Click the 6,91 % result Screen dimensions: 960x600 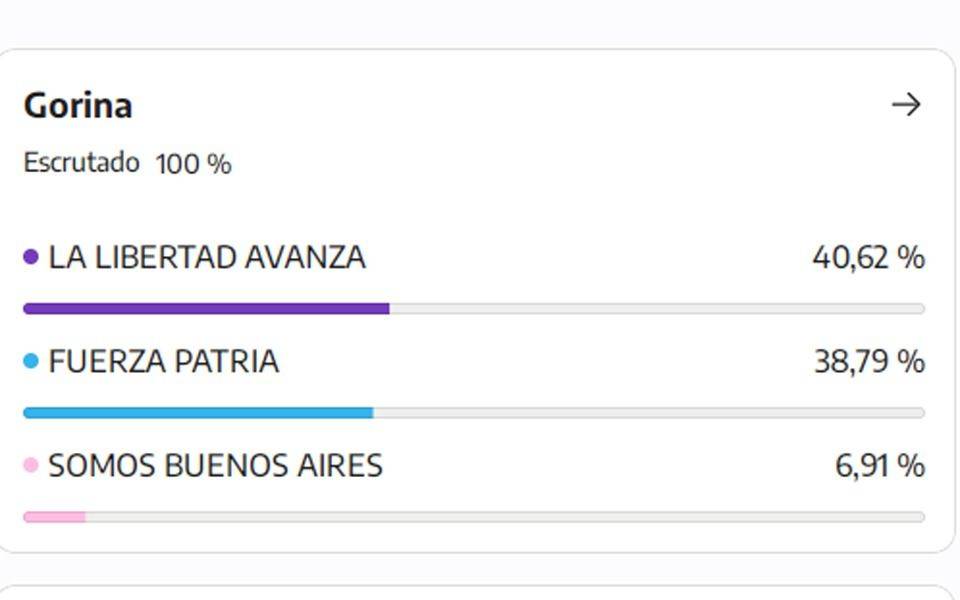[880, 465]
